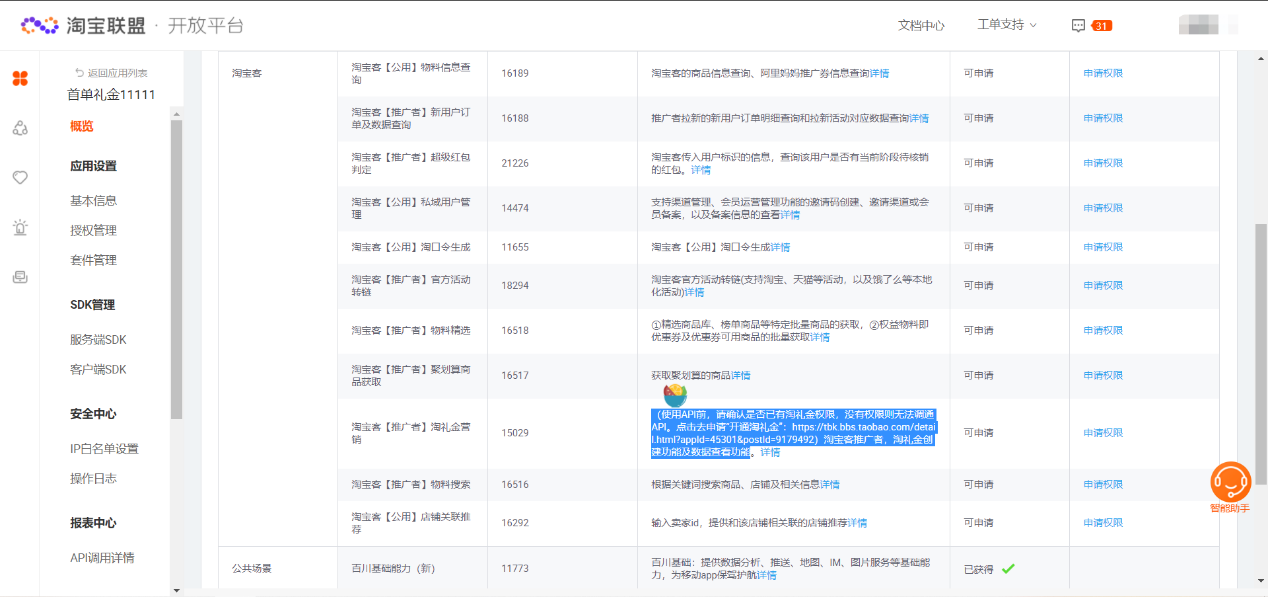Open the 智能助手 orange headset assistant

[x=1231, y=488]
